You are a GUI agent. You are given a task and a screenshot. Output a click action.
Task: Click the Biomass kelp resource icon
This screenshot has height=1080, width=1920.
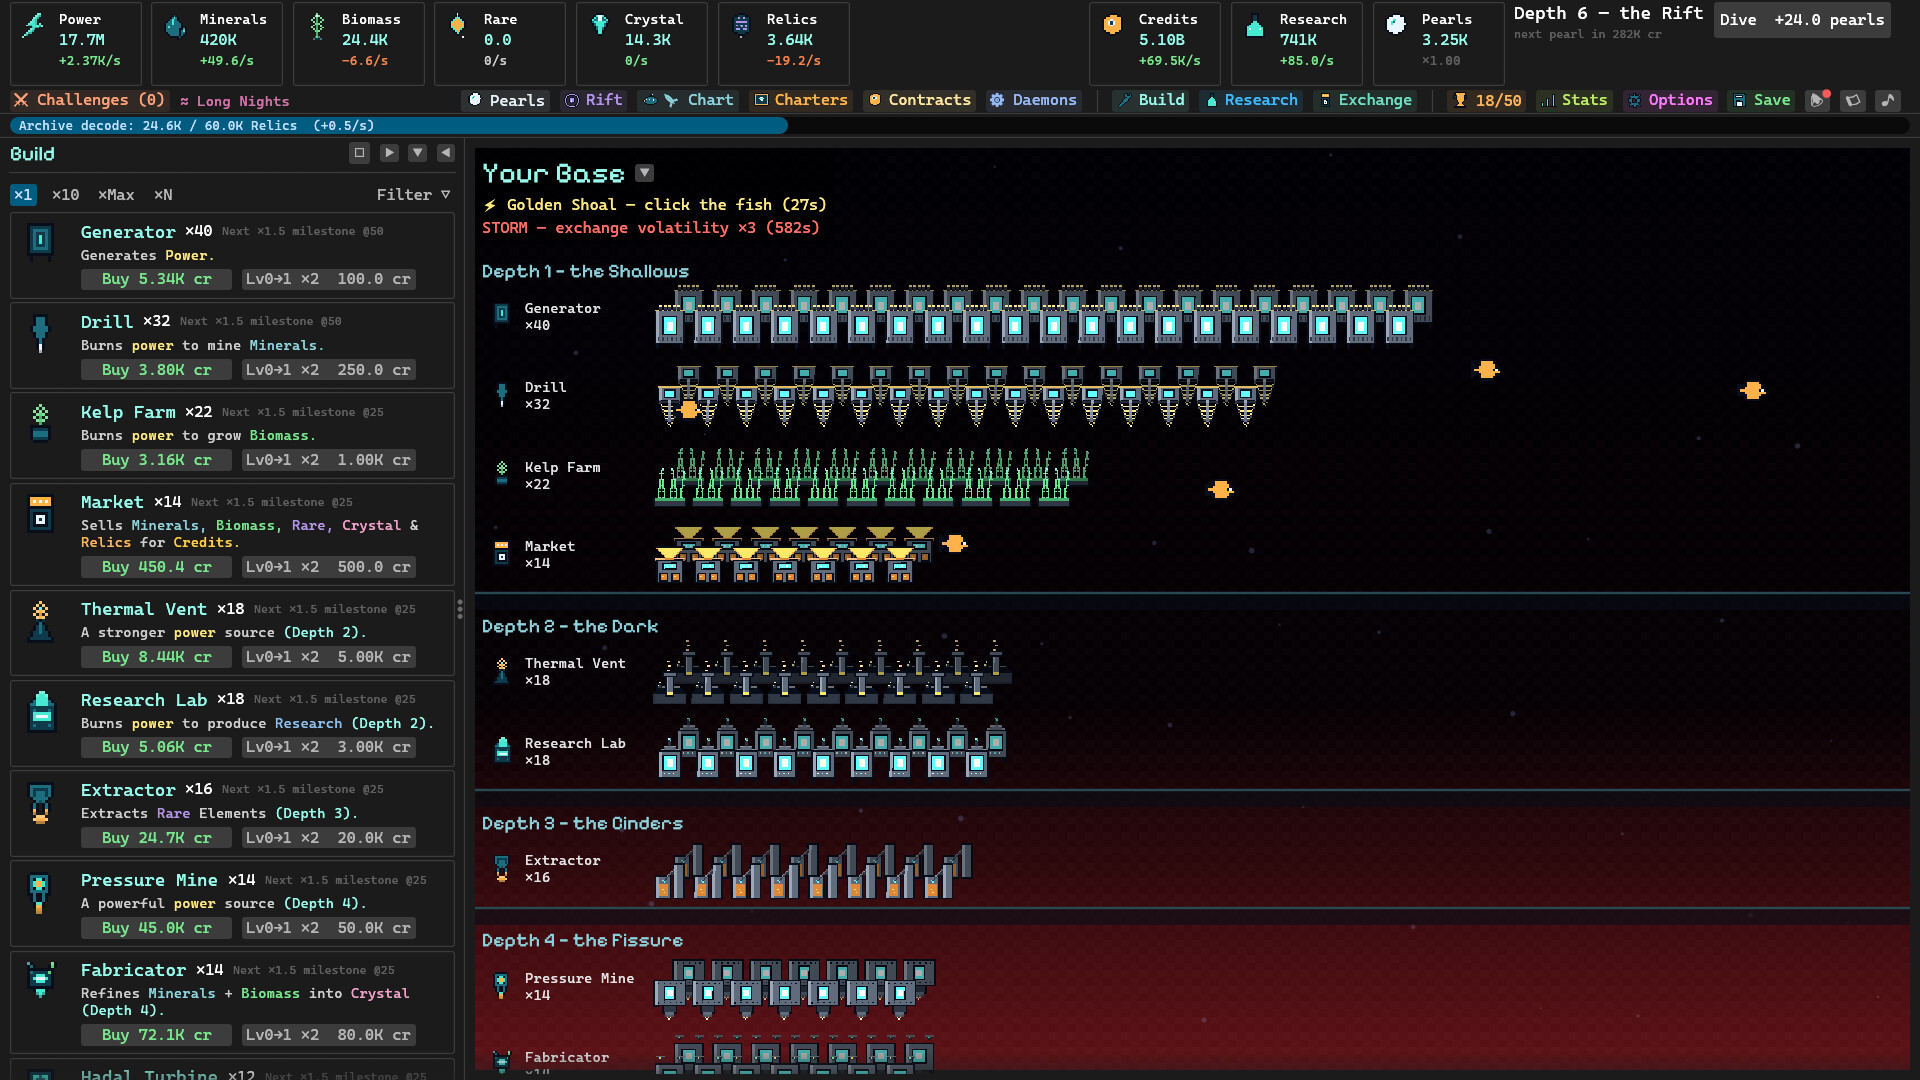pos(317,26)
